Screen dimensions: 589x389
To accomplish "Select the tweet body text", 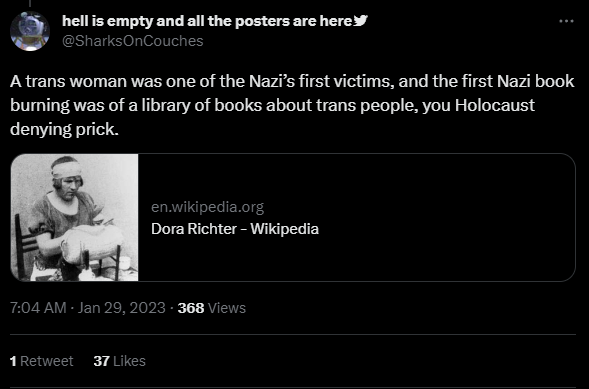I will [x=292, y=105].
